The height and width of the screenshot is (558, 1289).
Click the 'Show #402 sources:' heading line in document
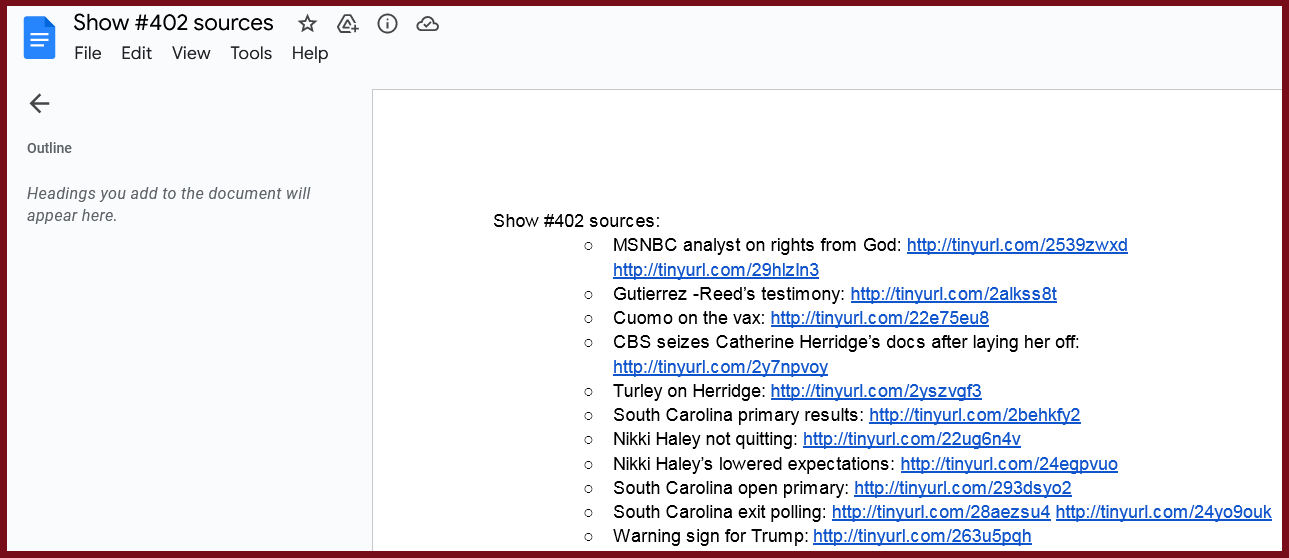577,221
